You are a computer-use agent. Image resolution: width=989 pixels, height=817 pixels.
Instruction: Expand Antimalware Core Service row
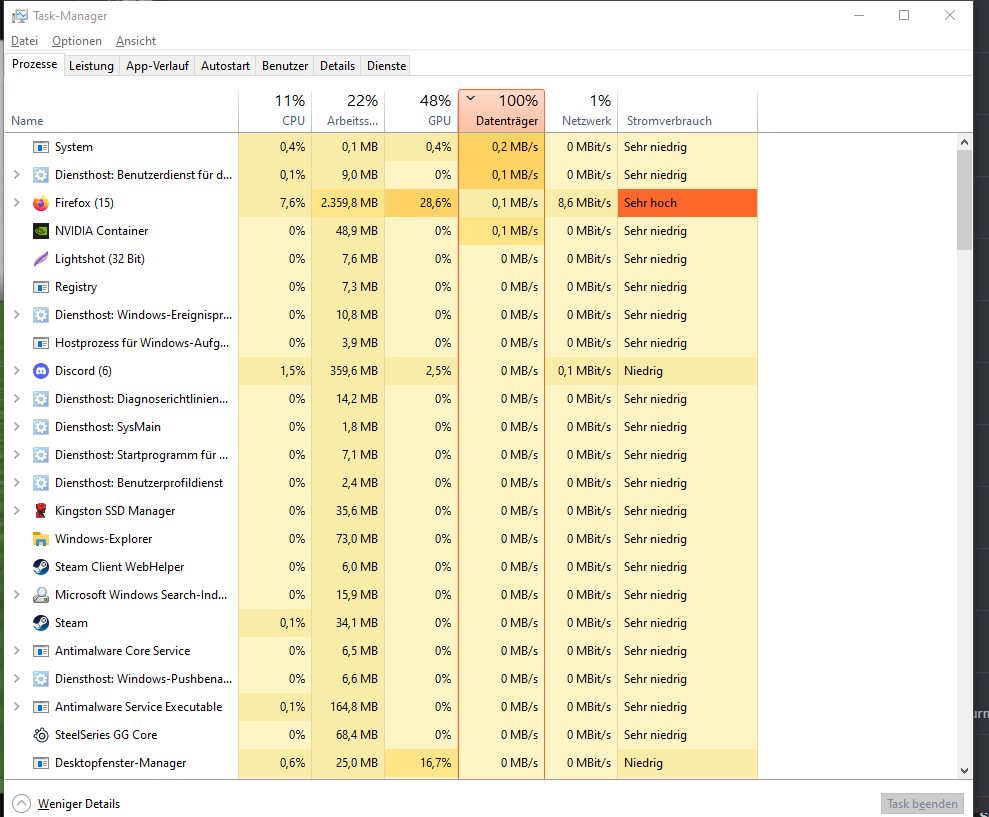(x=17, y=651)
